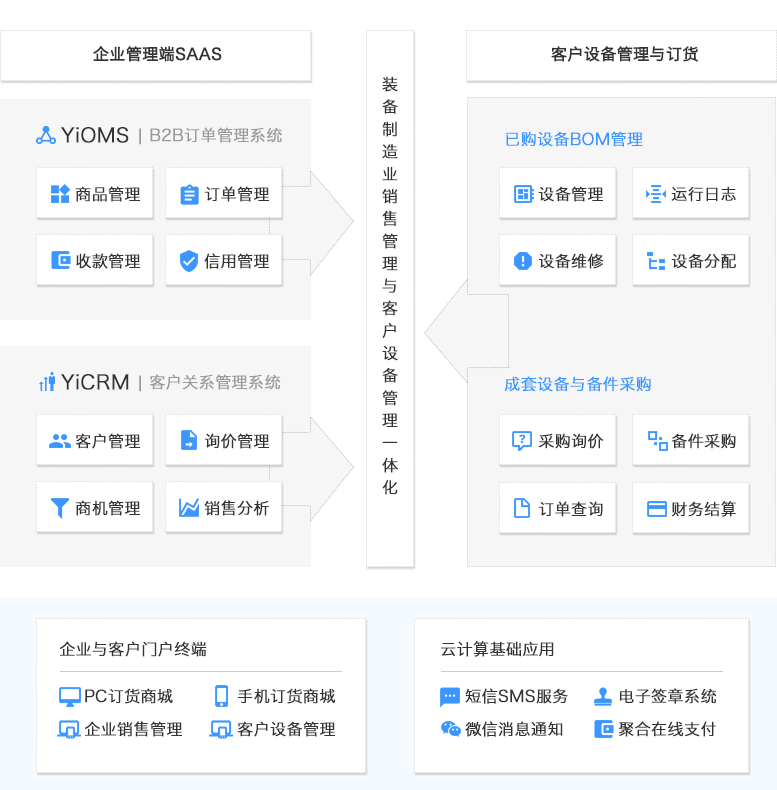Click the 手机订货商城 phone icon
This screenshot has width=777, height=790.
(221, 696)
